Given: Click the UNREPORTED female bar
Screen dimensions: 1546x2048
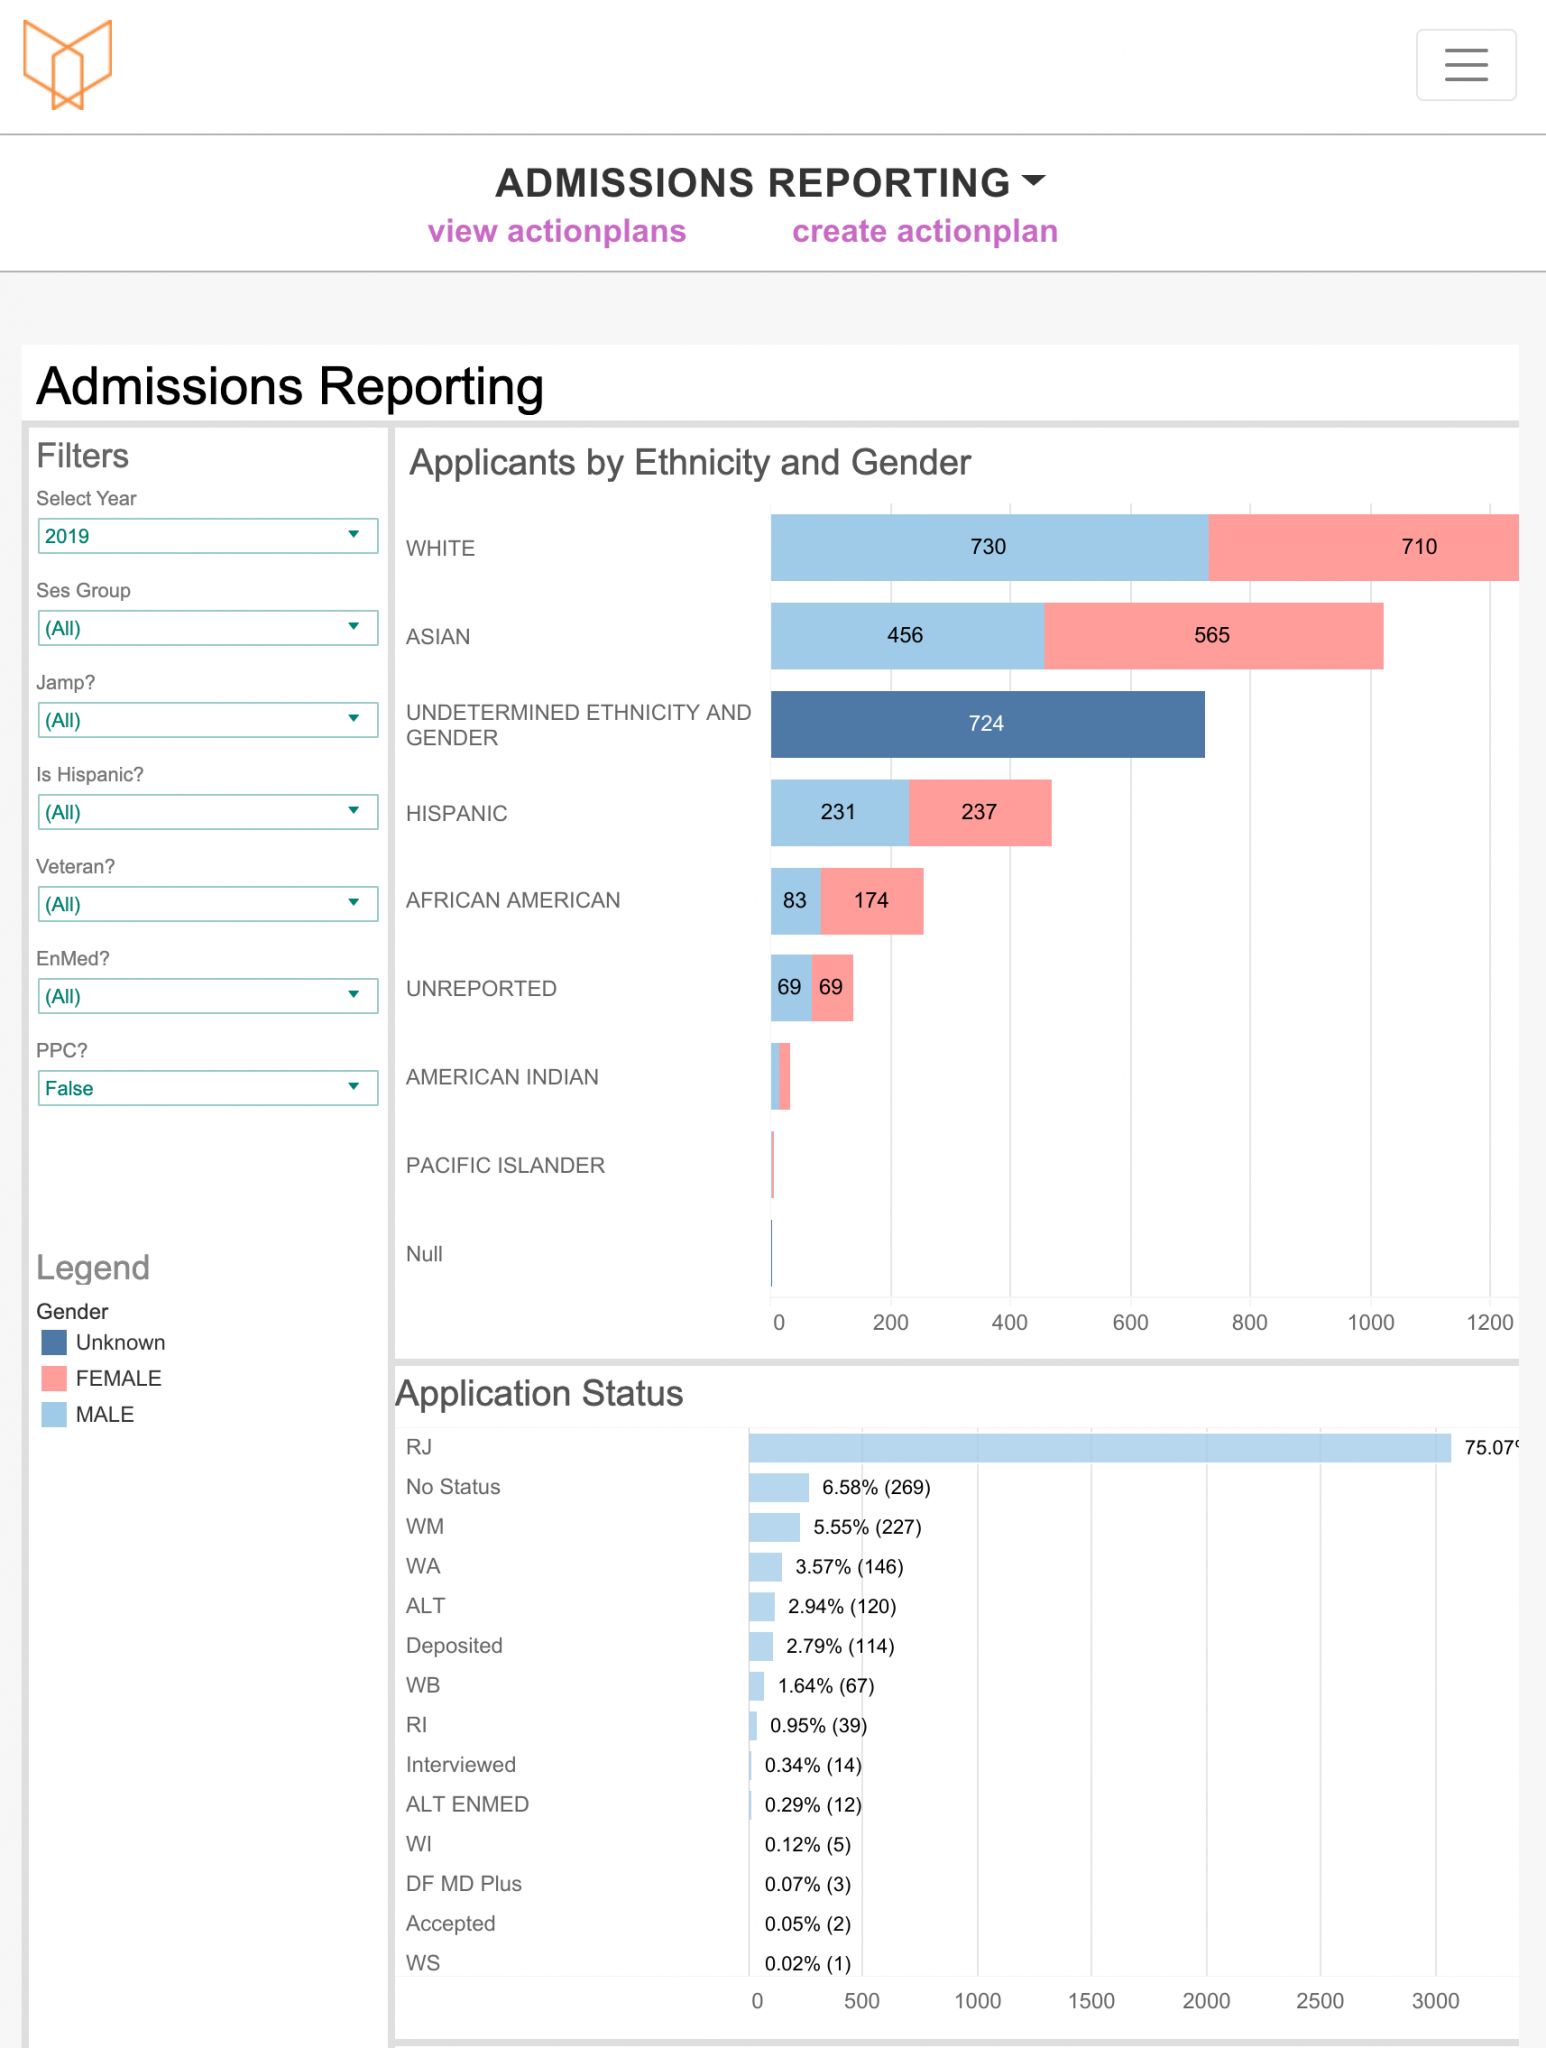Looking at the screenshot, I should [832, 988].
